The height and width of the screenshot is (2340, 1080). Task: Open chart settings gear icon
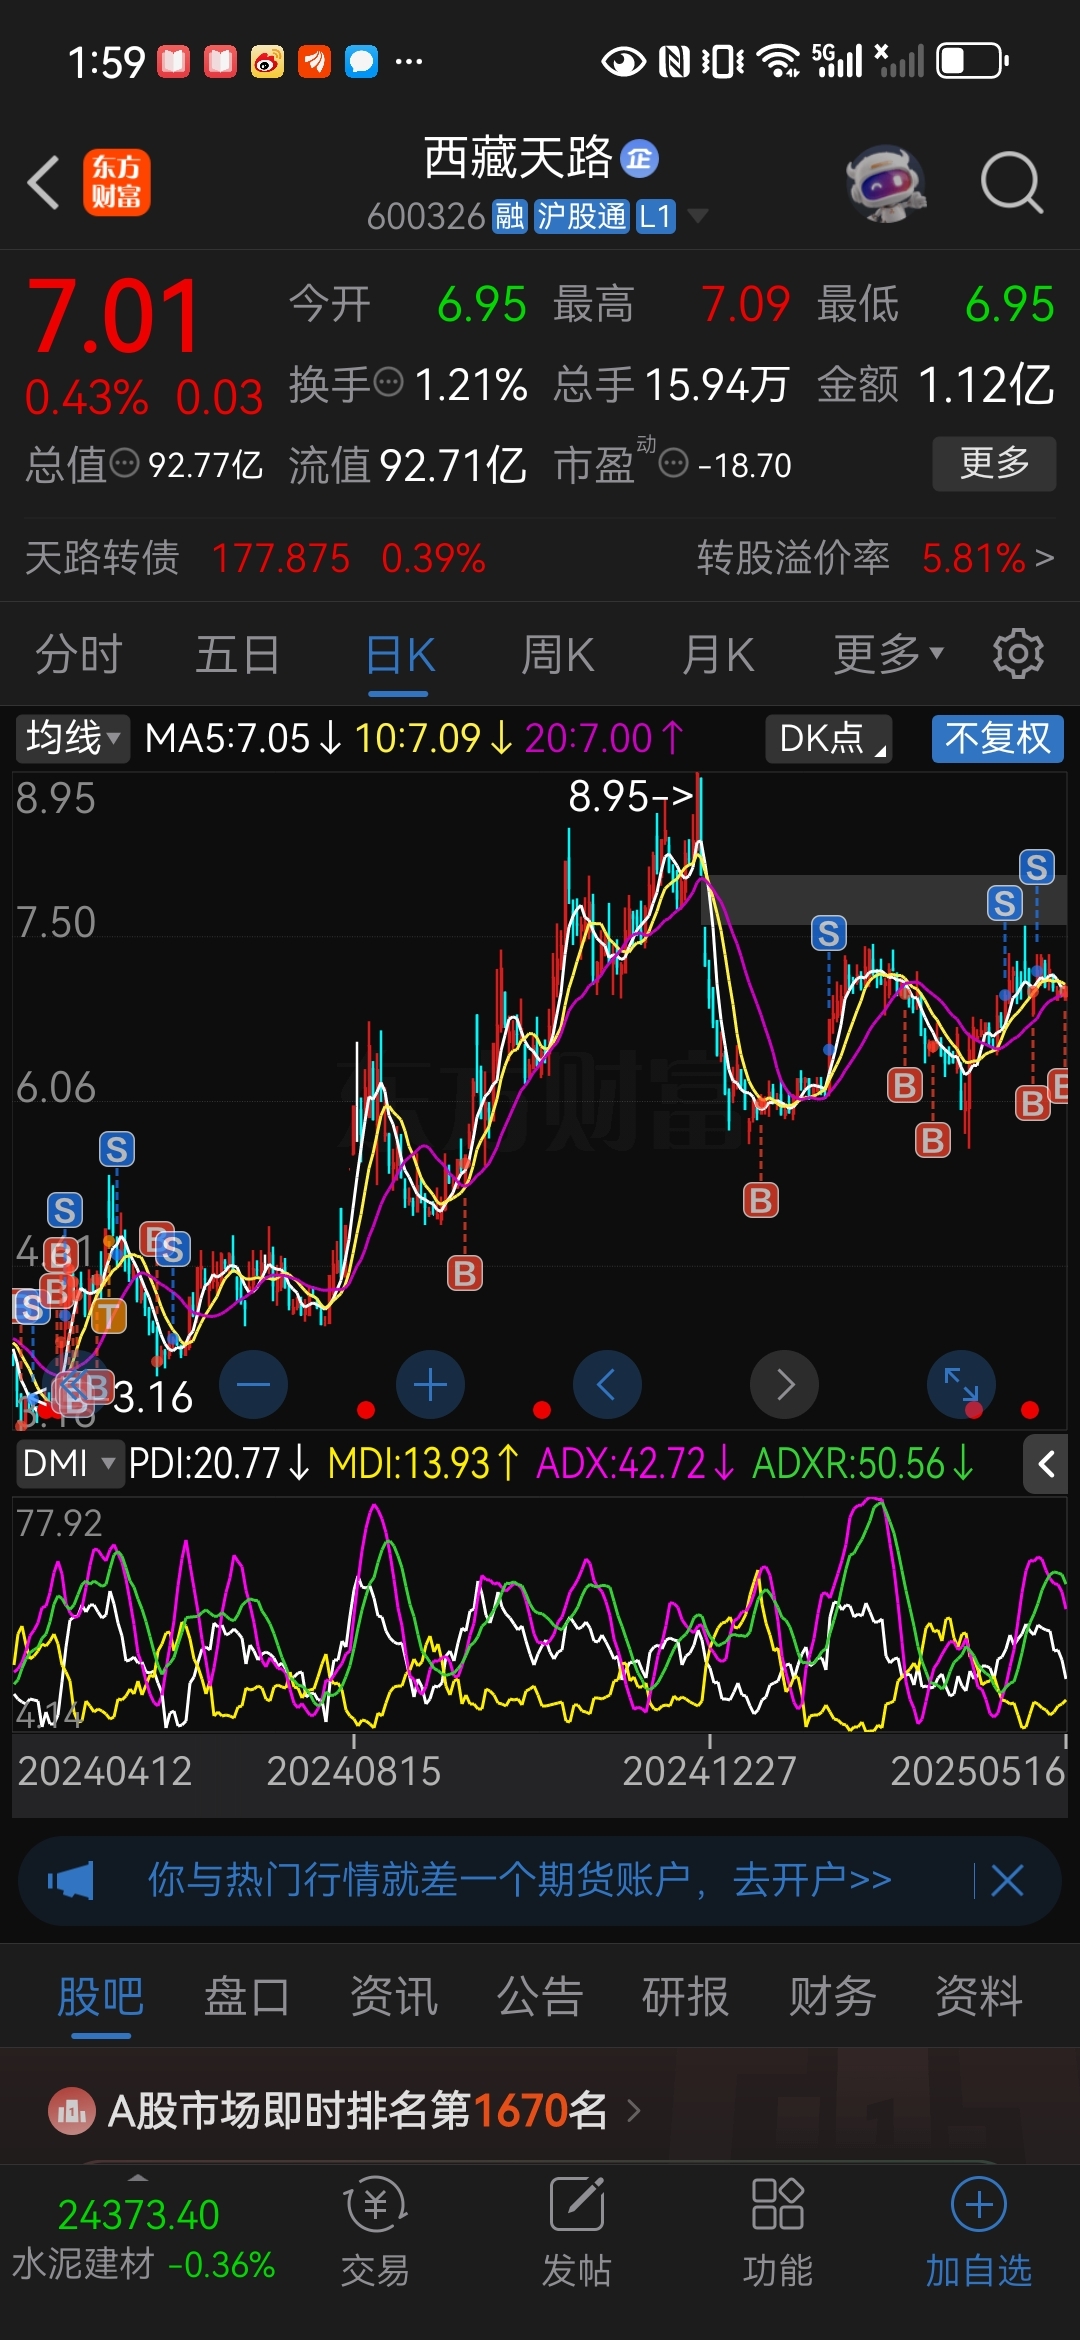coord(1018,654)
